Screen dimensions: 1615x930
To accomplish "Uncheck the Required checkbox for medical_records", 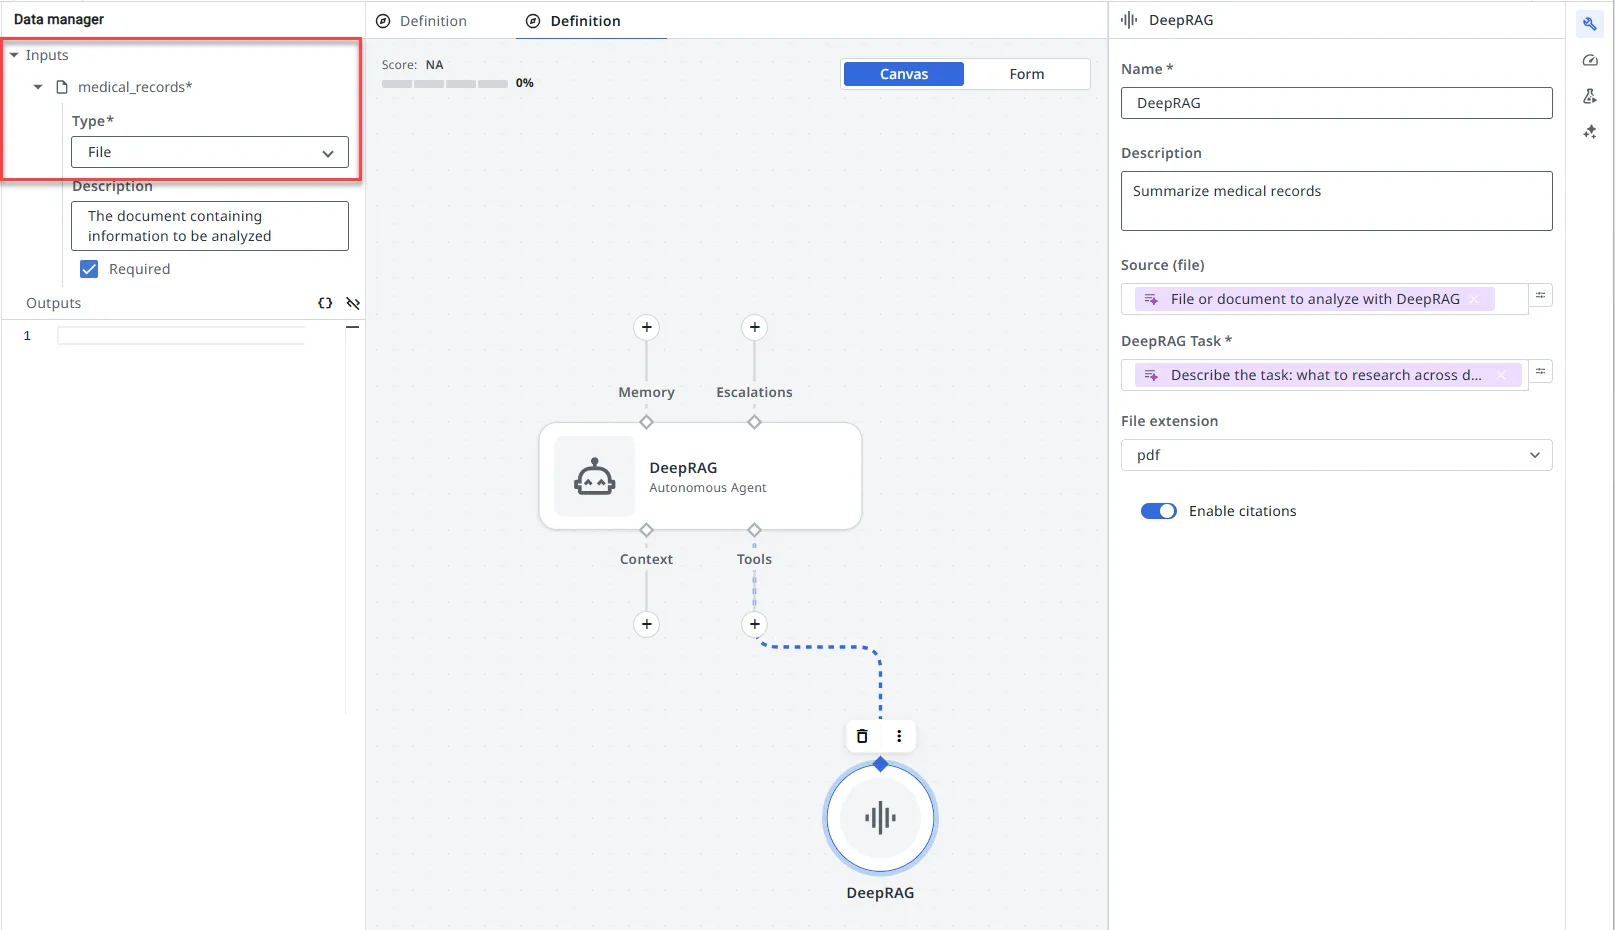I will pyautogui.click(x=89, y=268).
